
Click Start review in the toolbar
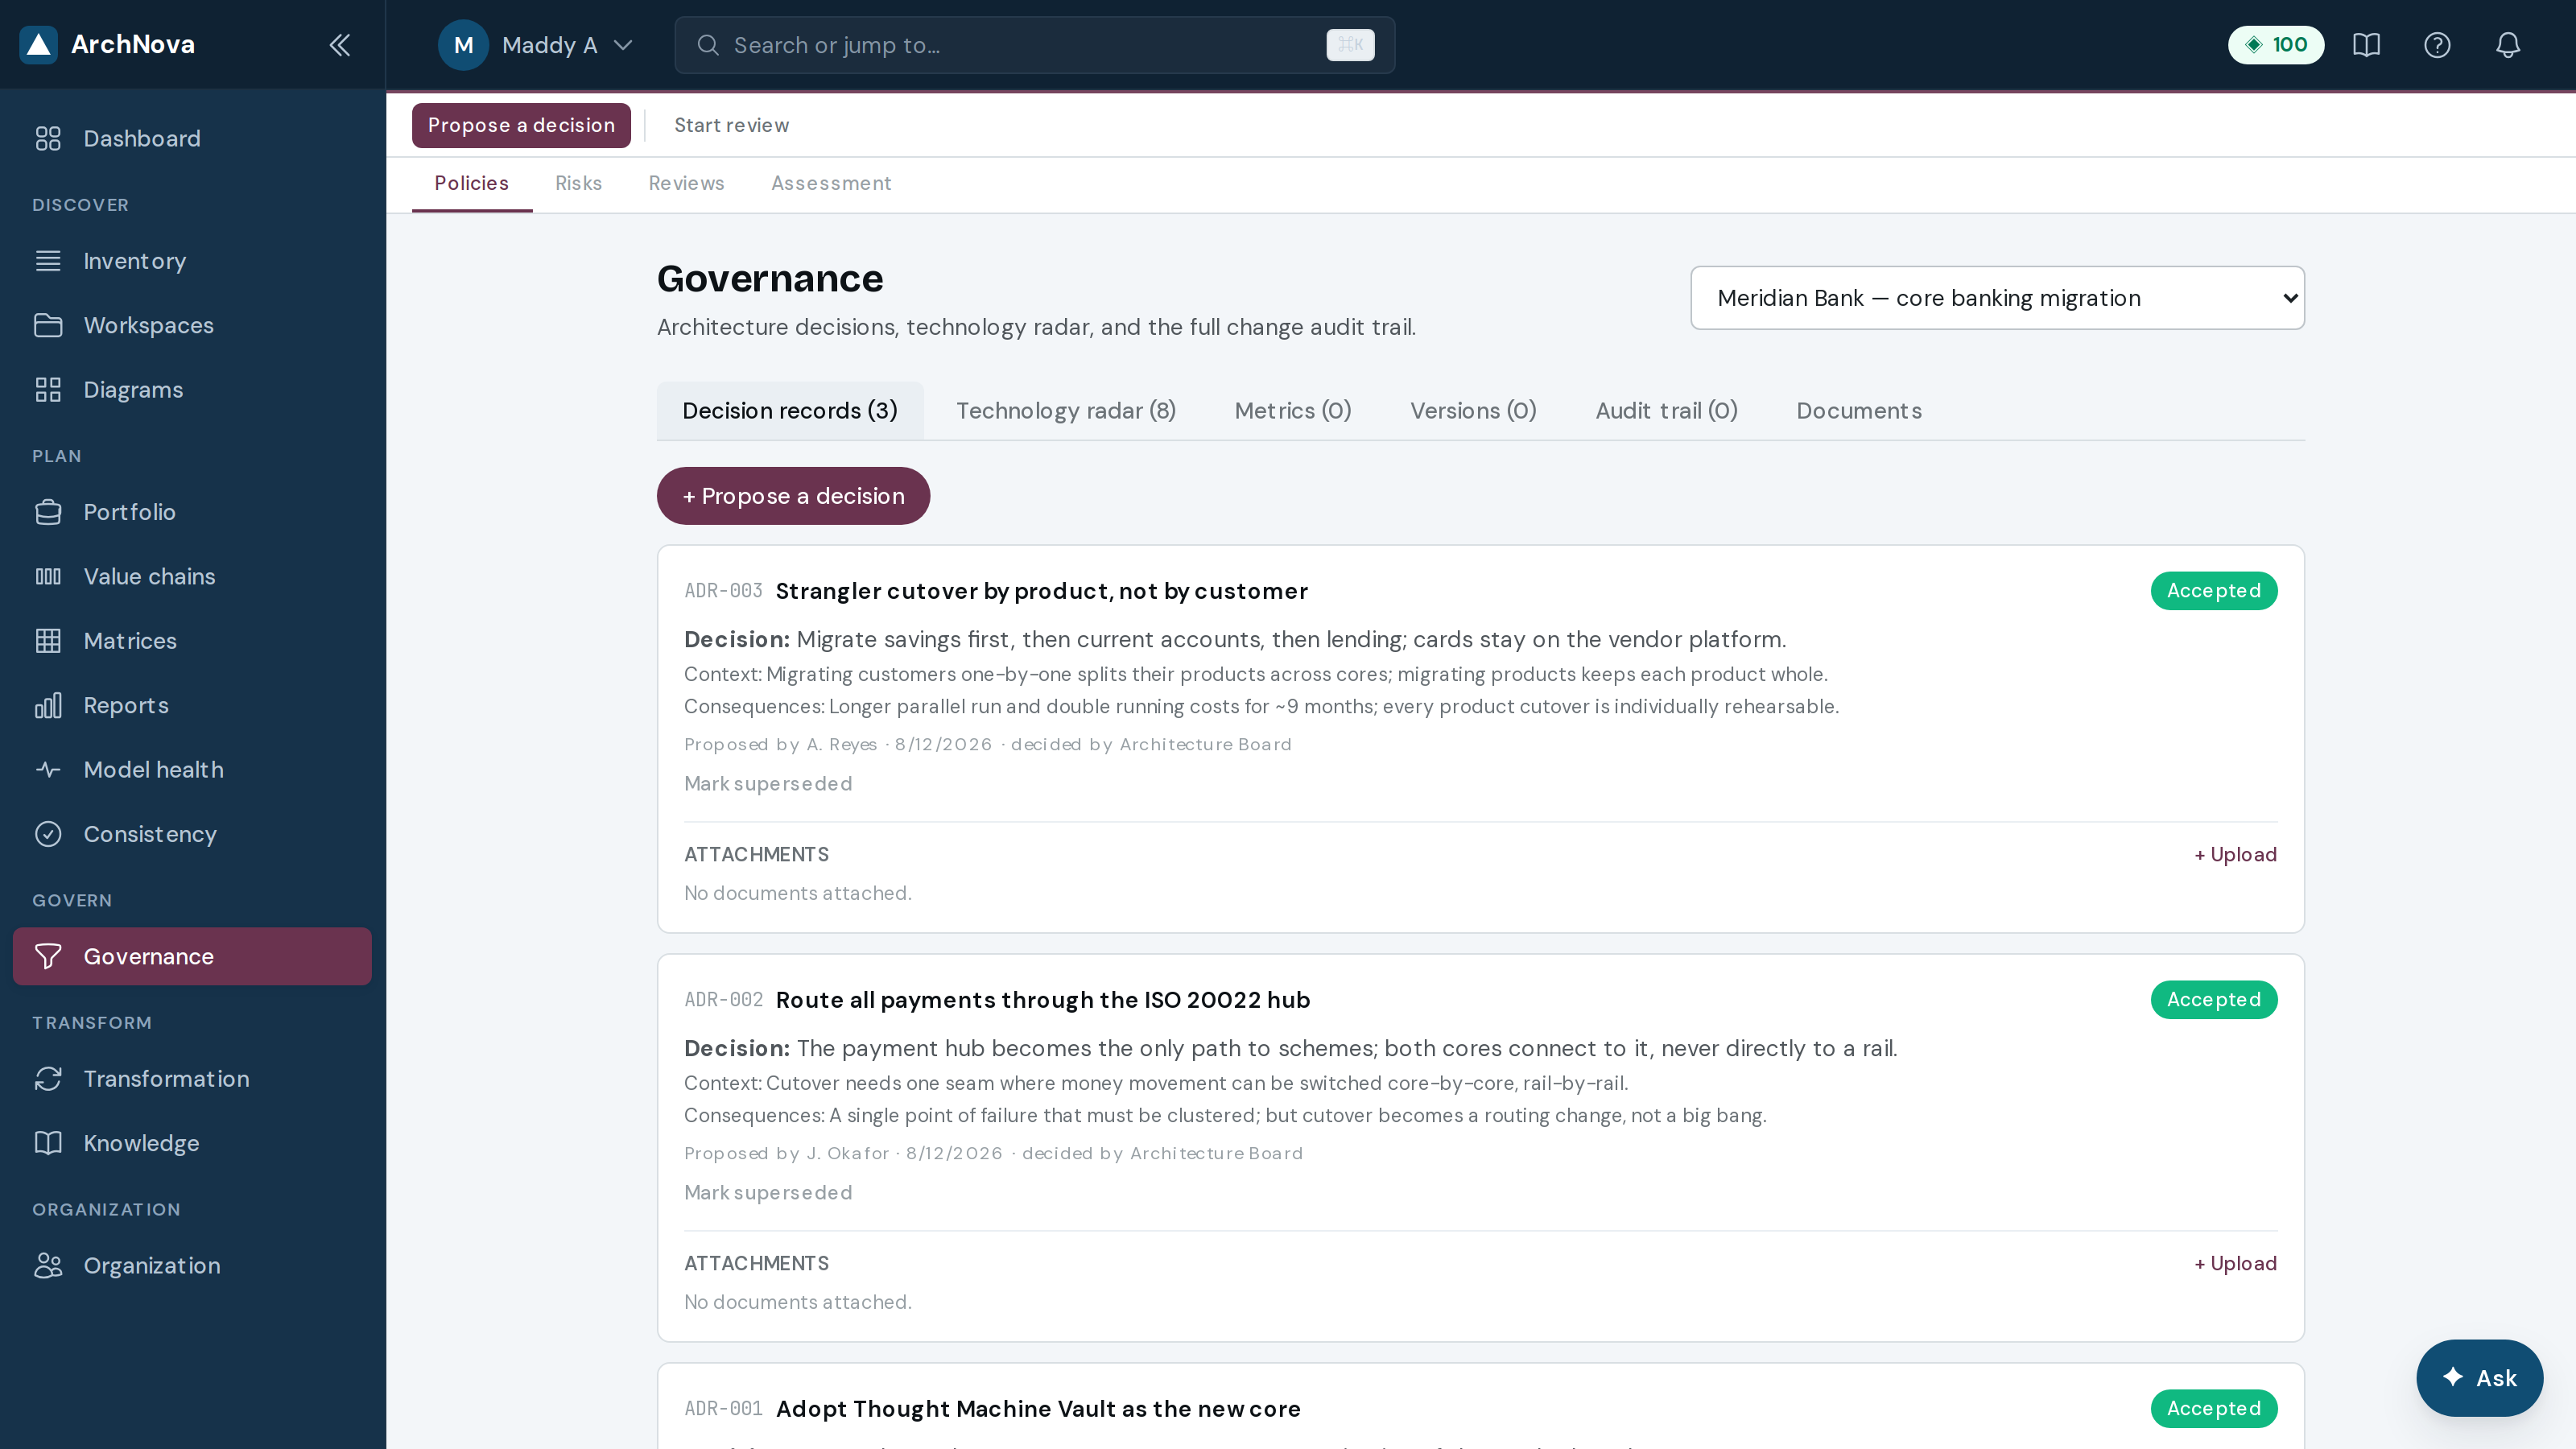click(x=731, y=125)
